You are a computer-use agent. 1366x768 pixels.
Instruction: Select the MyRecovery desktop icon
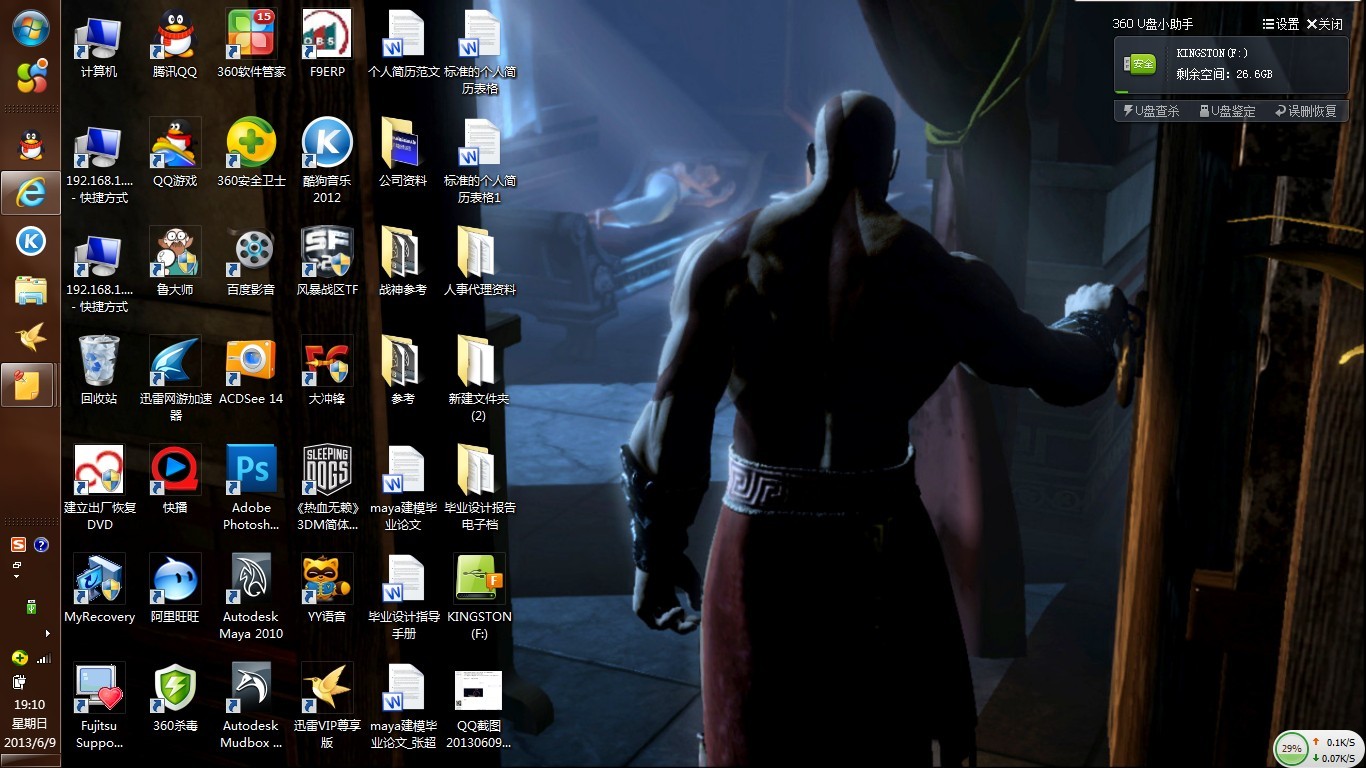tap(99, 589)
